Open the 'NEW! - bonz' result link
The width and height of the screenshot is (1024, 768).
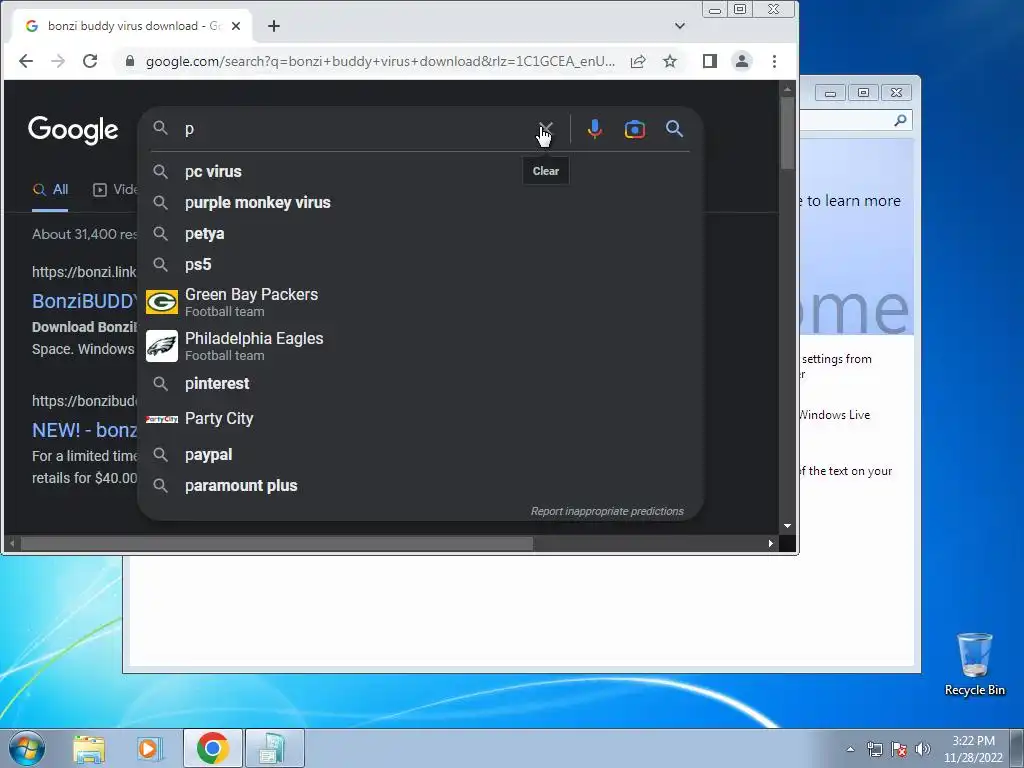[85, 430]
